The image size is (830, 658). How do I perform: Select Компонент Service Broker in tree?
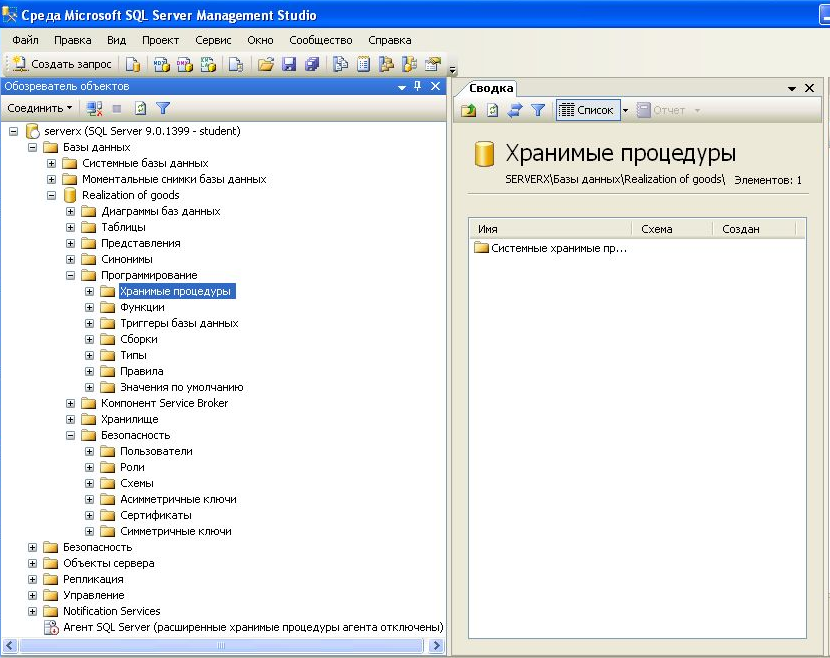[x=164, y=403]
